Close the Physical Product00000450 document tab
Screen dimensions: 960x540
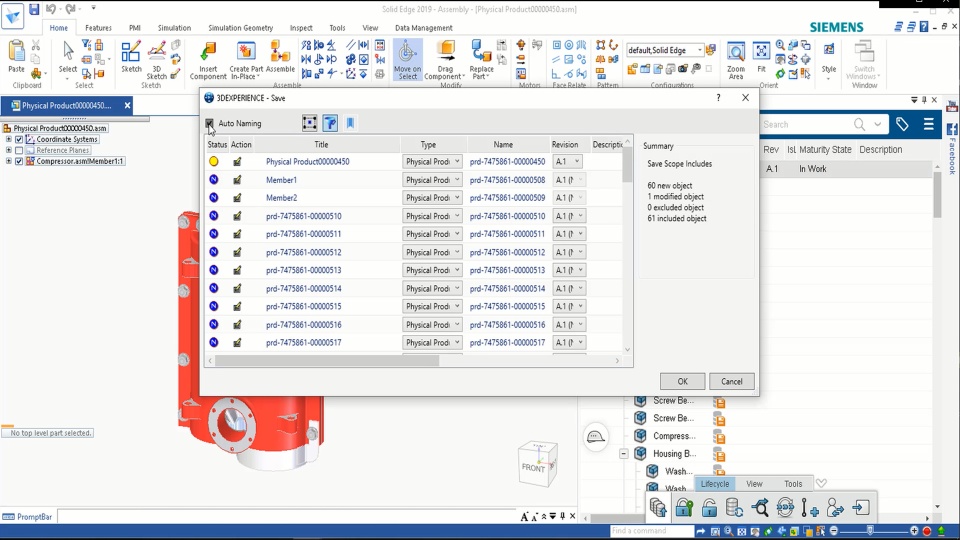pyautogui.click(x=127, y=105)
